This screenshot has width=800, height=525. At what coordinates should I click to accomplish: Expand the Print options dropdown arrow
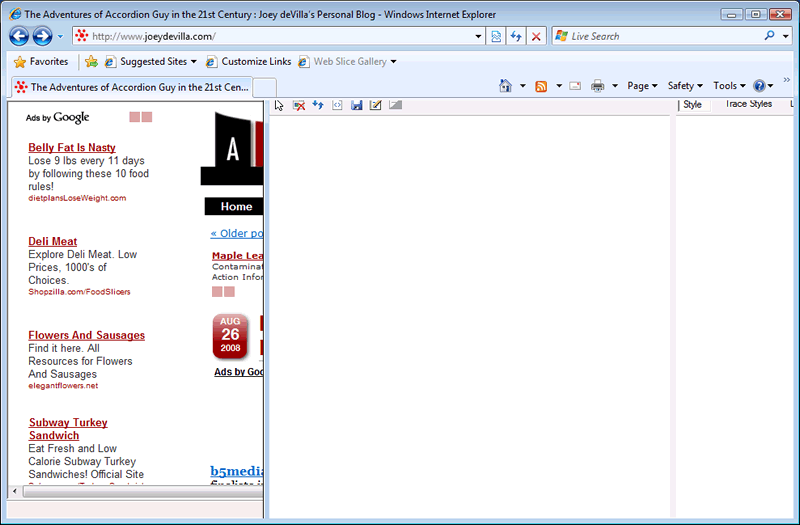coord(615,86)
